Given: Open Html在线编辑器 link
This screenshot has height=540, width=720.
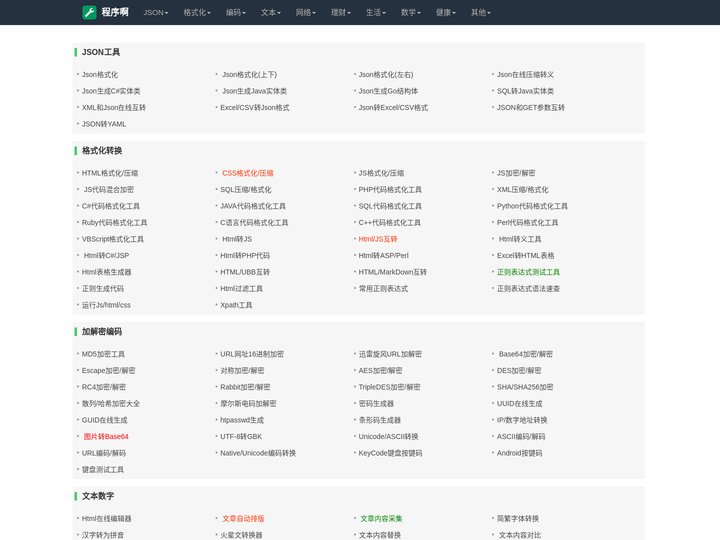Looking at the screenshot, I should pos(107,518).
